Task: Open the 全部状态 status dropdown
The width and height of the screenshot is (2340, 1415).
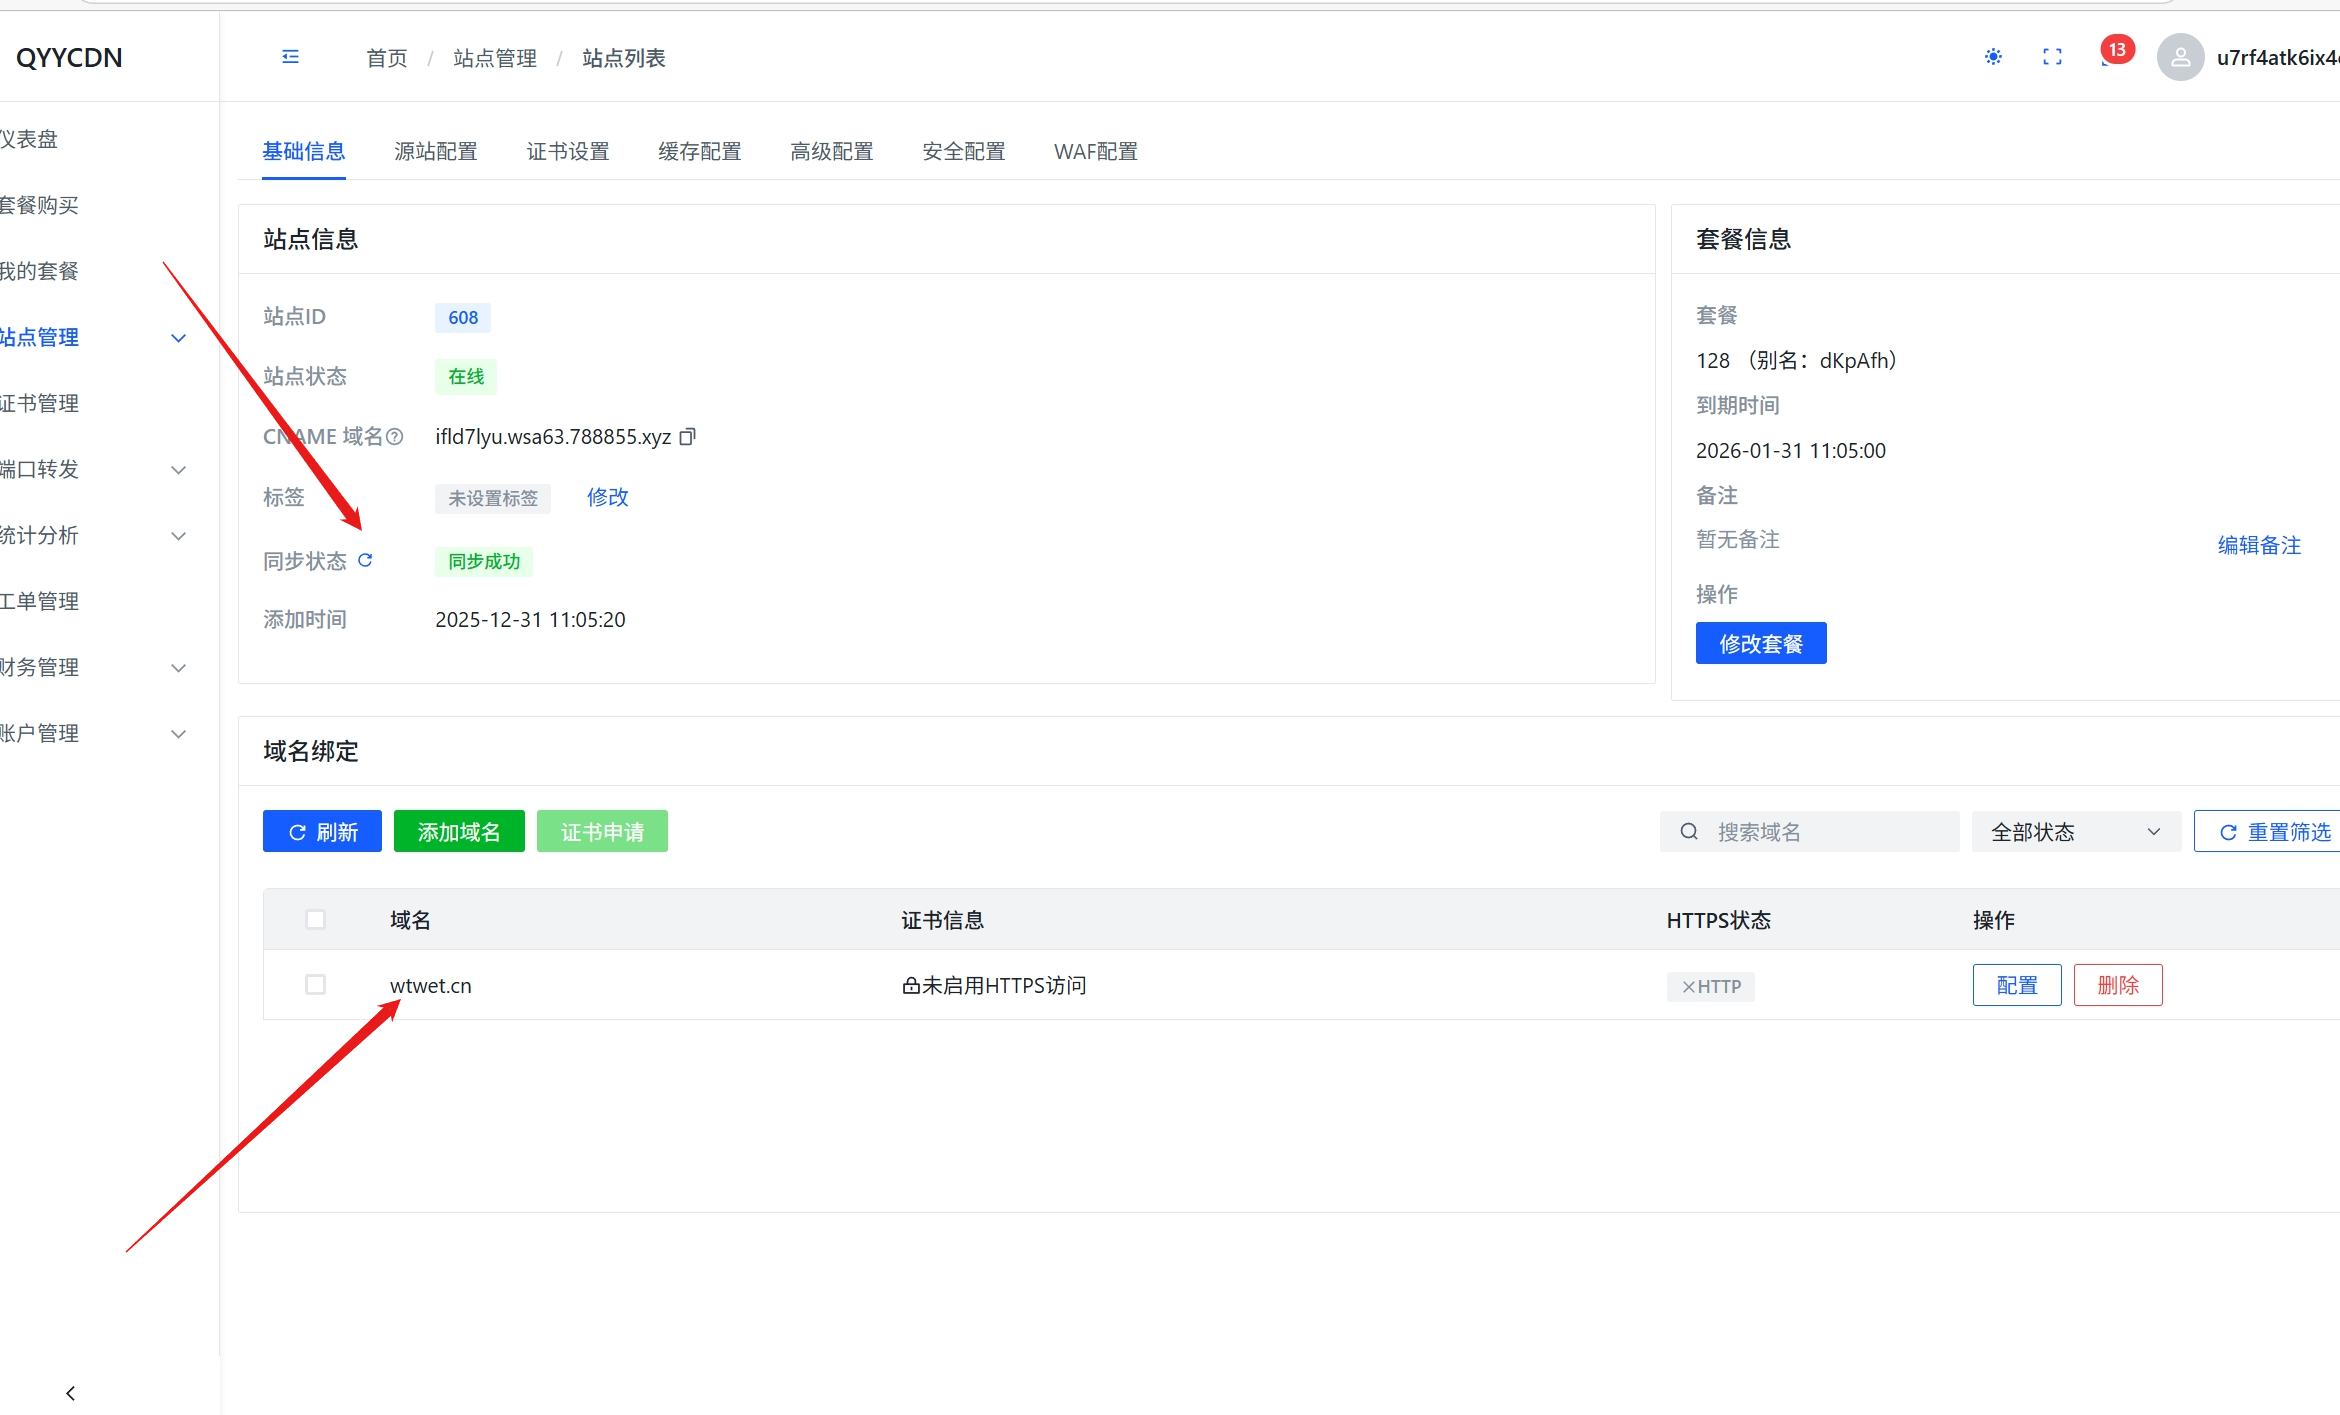Action: tap(2075, 832)
